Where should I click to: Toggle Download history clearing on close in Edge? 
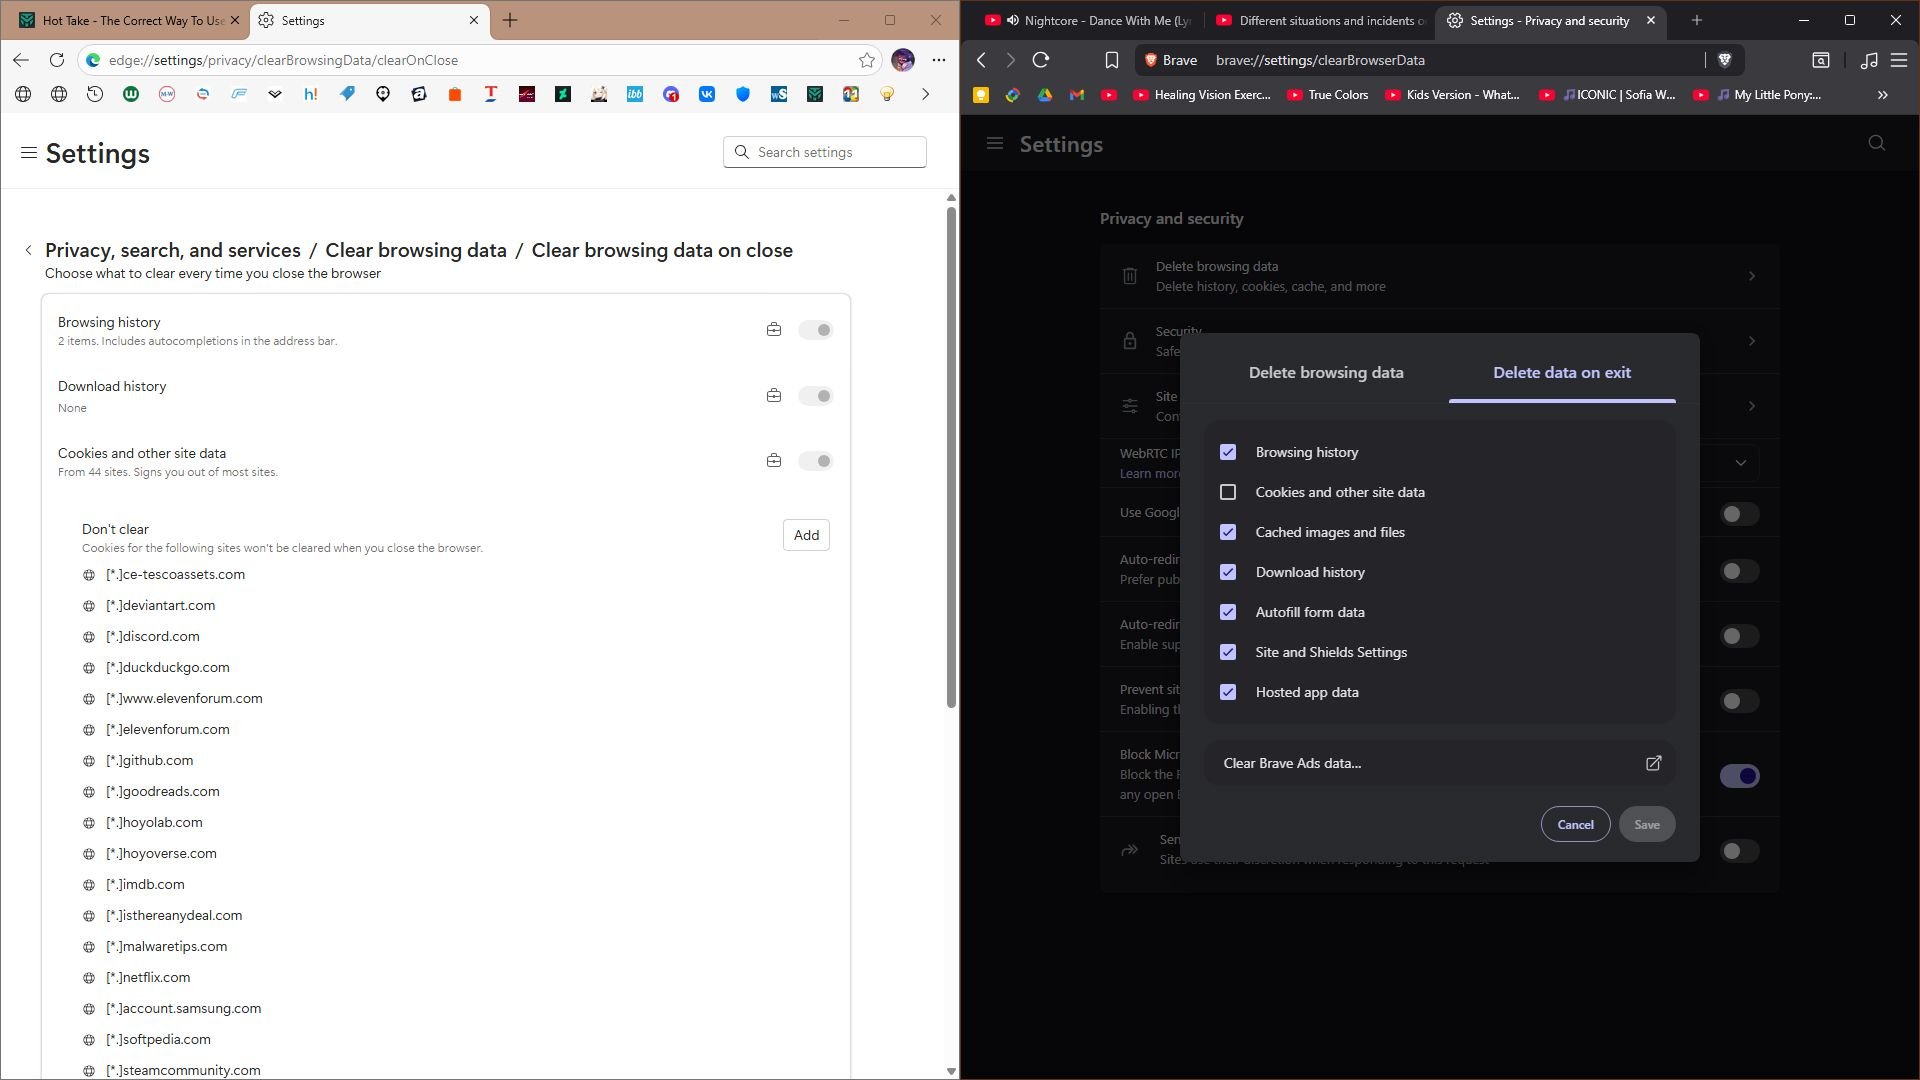click(816, 396)
